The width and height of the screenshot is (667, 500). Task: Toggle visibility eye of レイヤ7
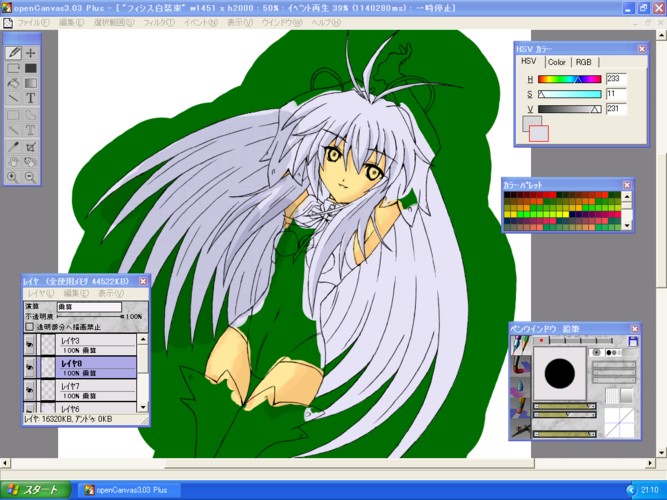29,391
